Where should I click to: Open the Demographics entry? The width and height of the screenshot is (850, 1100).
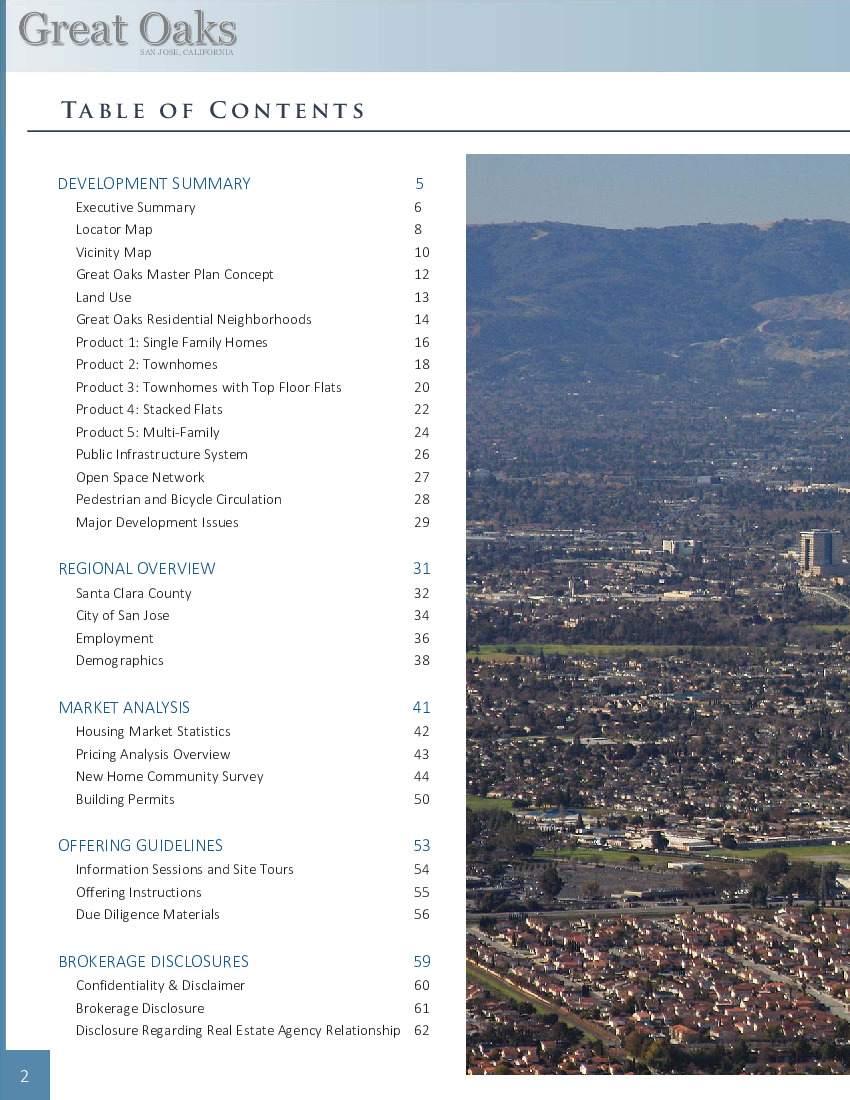(119, 661)
